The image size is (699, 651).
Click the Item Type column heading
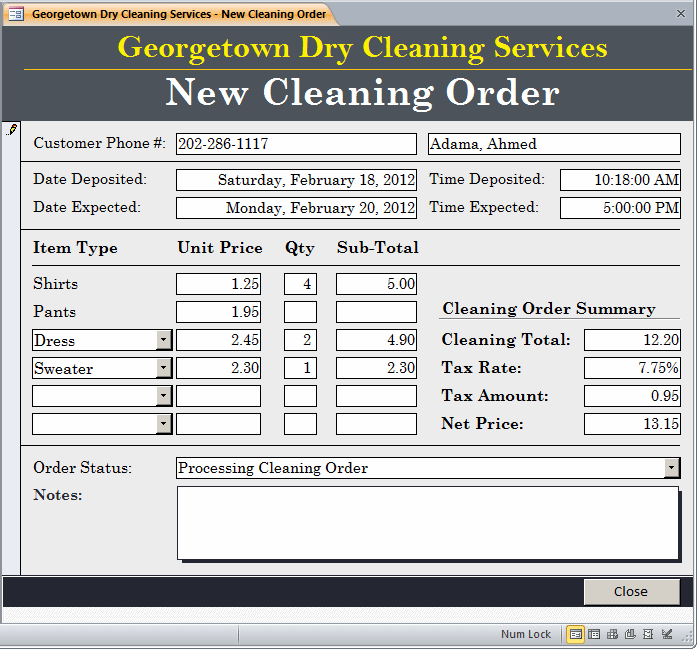coord(75,248)
